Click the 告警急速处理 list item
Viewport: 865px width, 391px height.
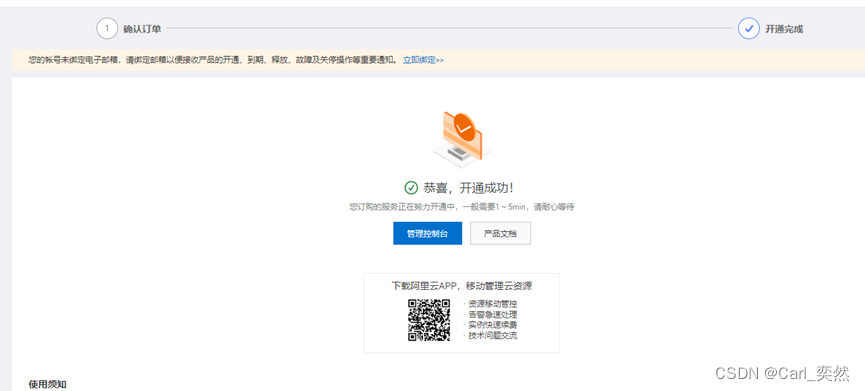click(493, 314)
